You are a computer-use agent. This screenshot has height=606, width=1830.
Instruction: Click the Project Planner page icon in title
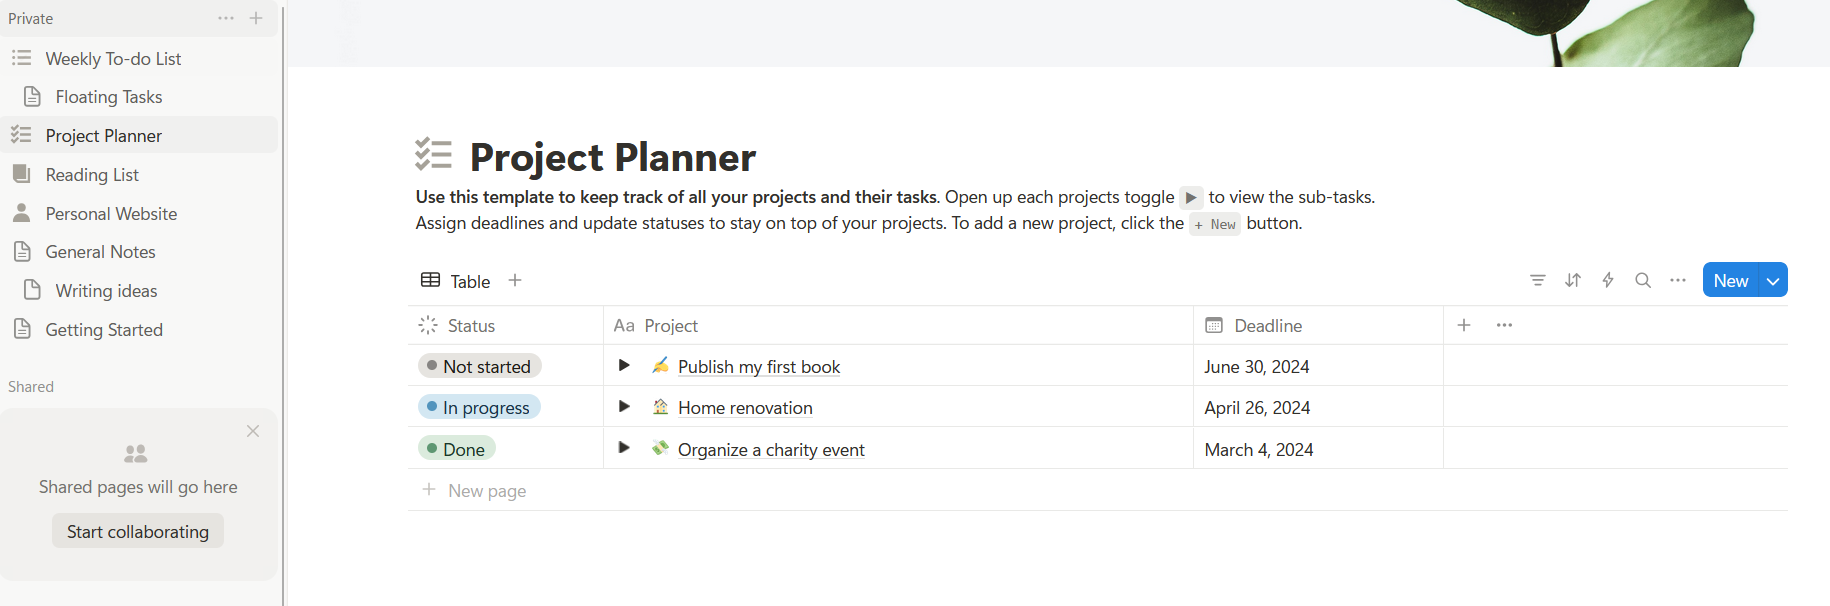[x=434, y=155]
